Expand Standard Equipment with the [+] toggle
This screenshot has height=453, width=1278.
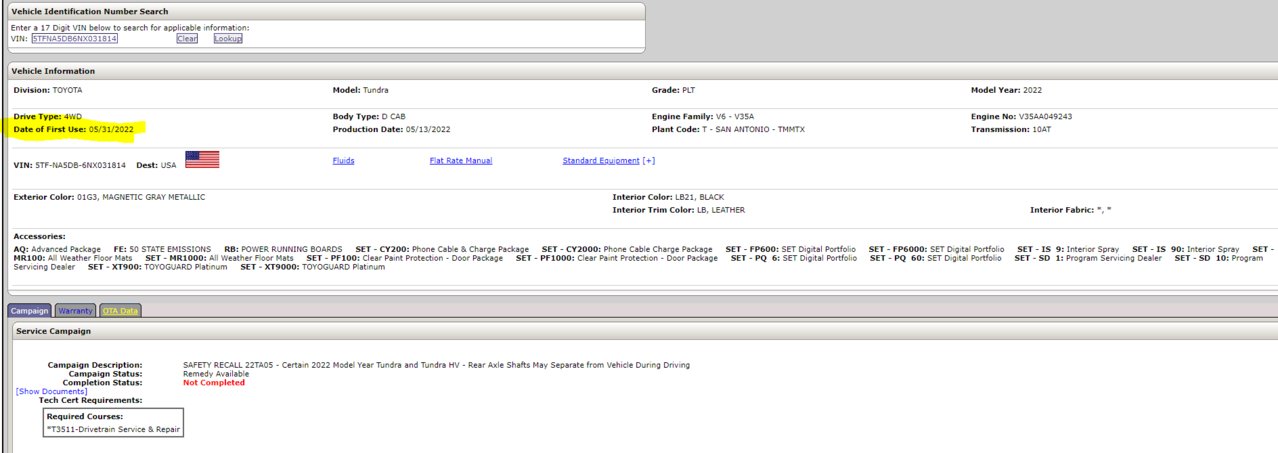[649, 160]
